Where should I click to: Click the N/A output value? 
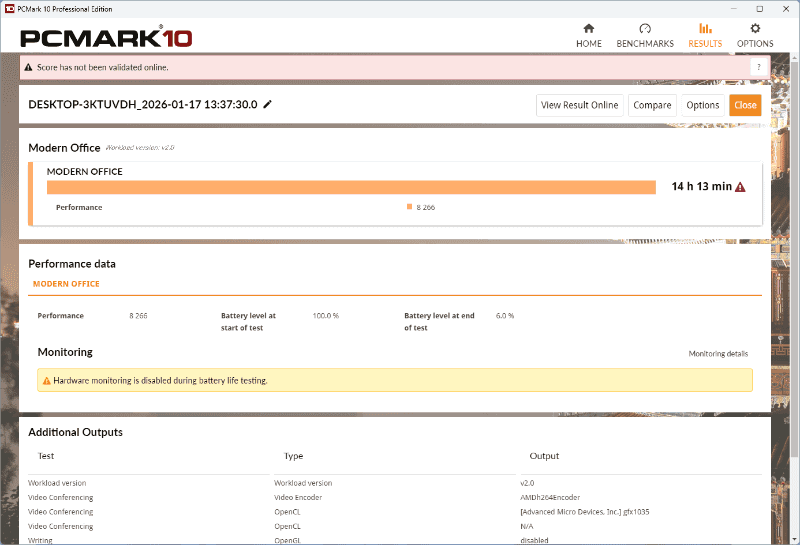[527, 526]
